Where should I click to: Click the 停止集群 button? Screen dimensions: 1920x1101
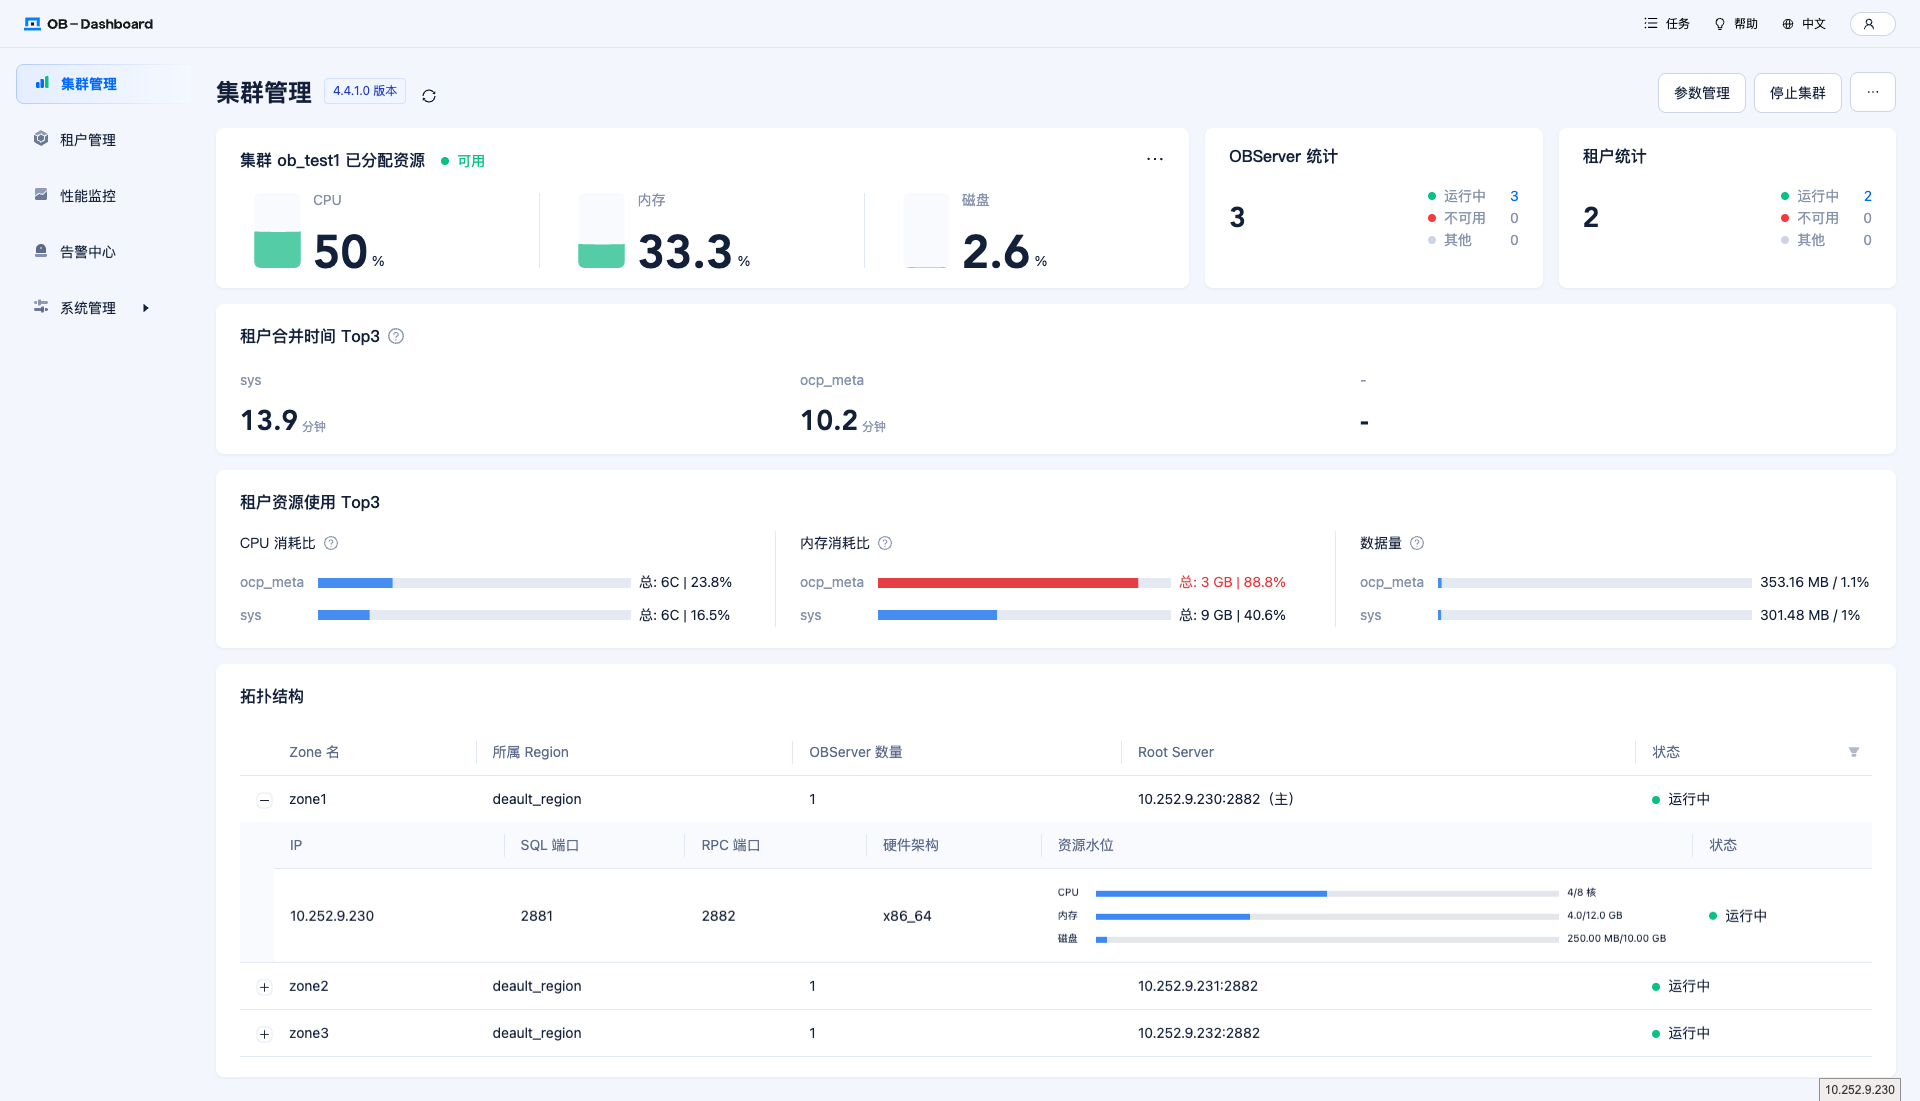pos(1797,93)
